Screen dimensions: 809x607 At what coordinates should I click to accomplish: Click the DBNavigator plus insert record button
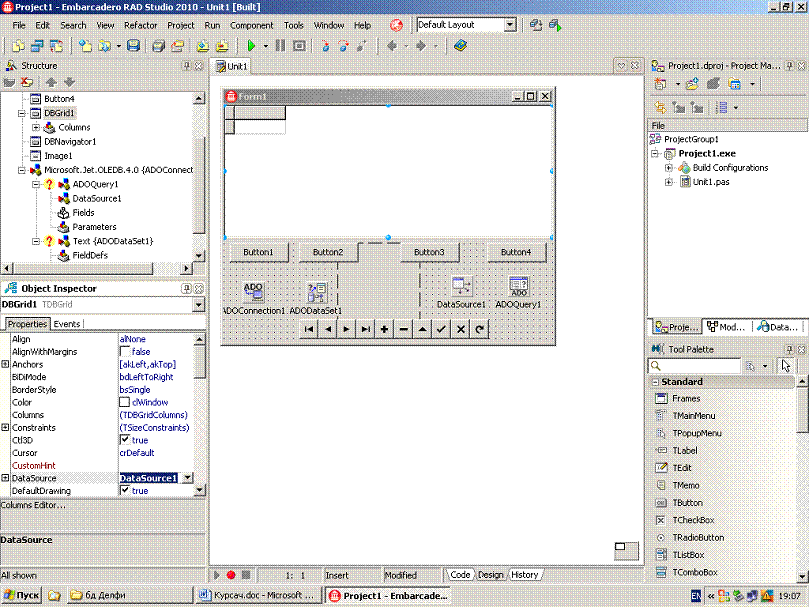tap(384, 328)
